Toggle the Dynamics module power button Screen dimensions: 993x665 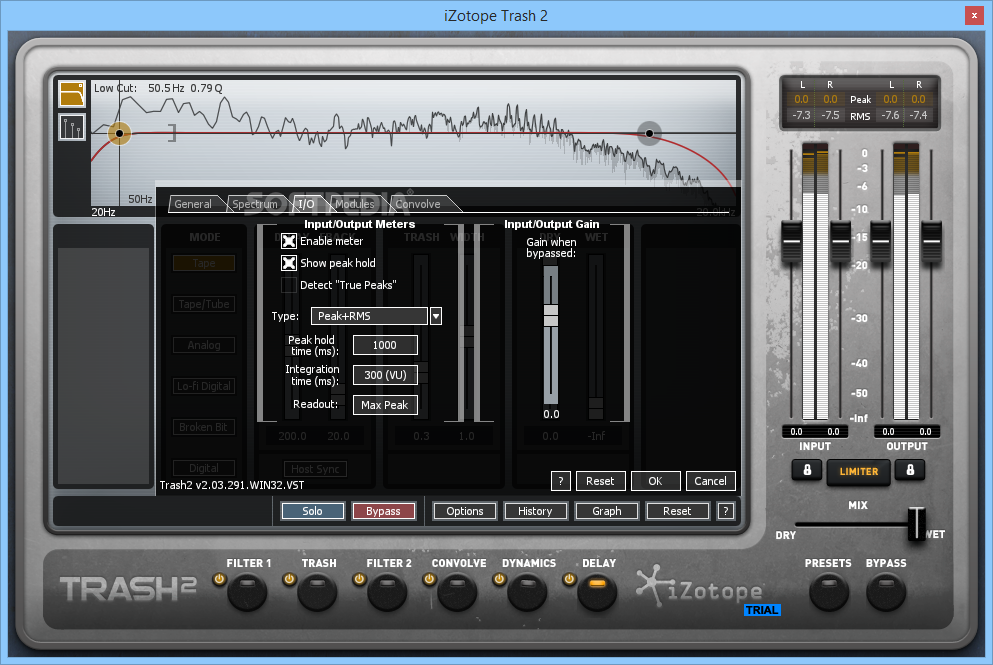499,579
